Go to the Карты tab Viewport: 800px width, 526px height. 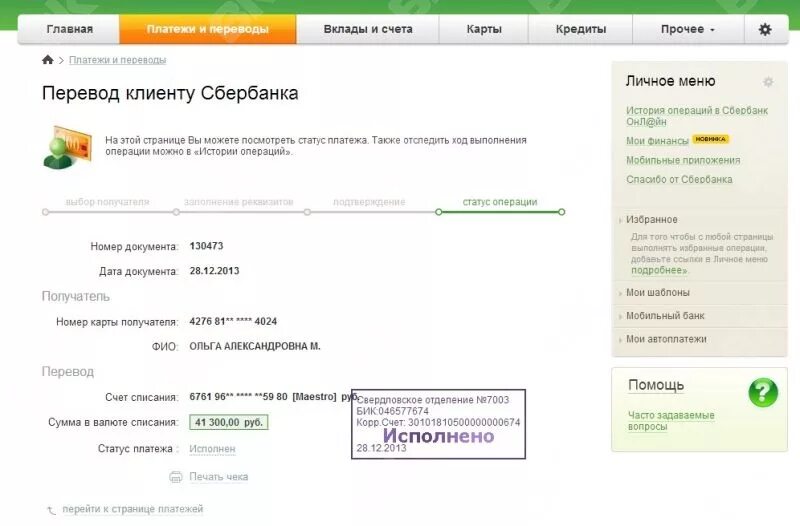[x=484, y=29]
